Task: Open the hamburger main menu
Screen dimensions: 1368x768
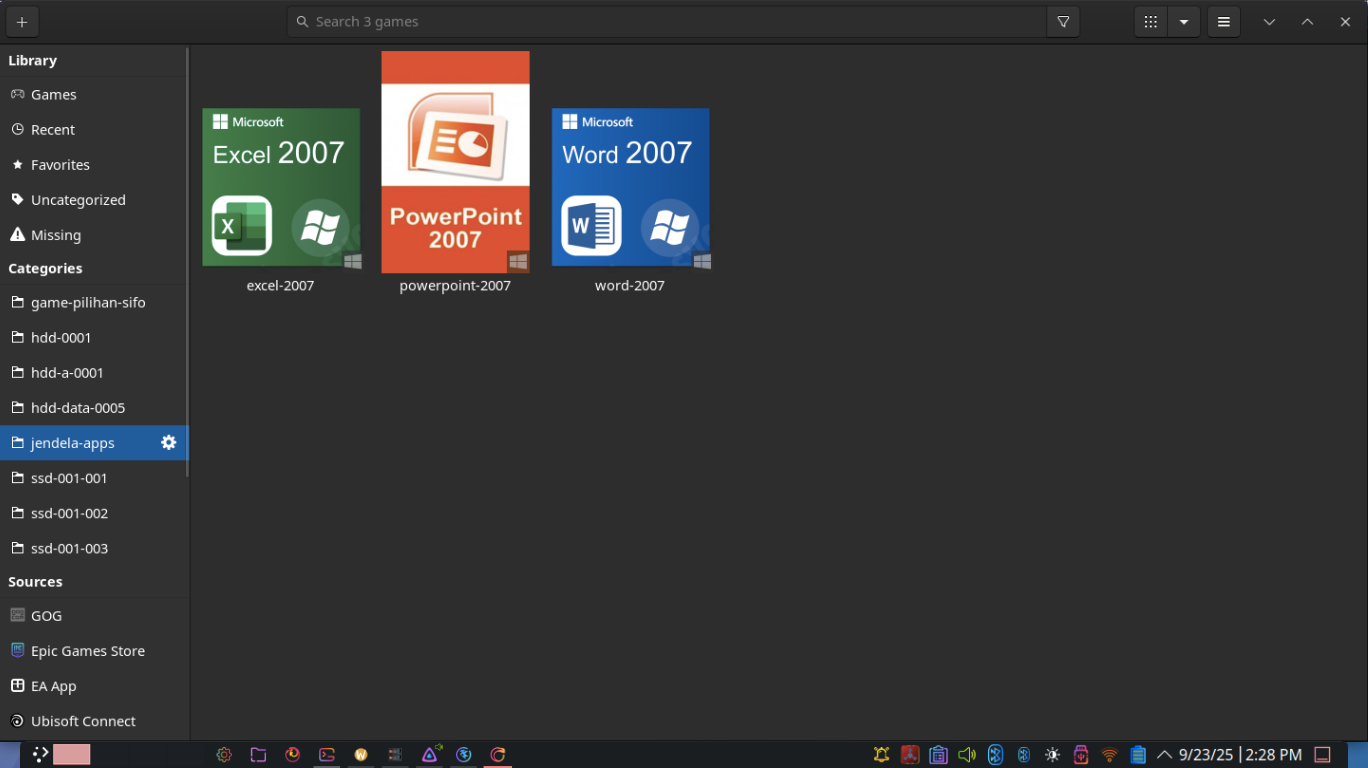Action: click(1224, 22)
